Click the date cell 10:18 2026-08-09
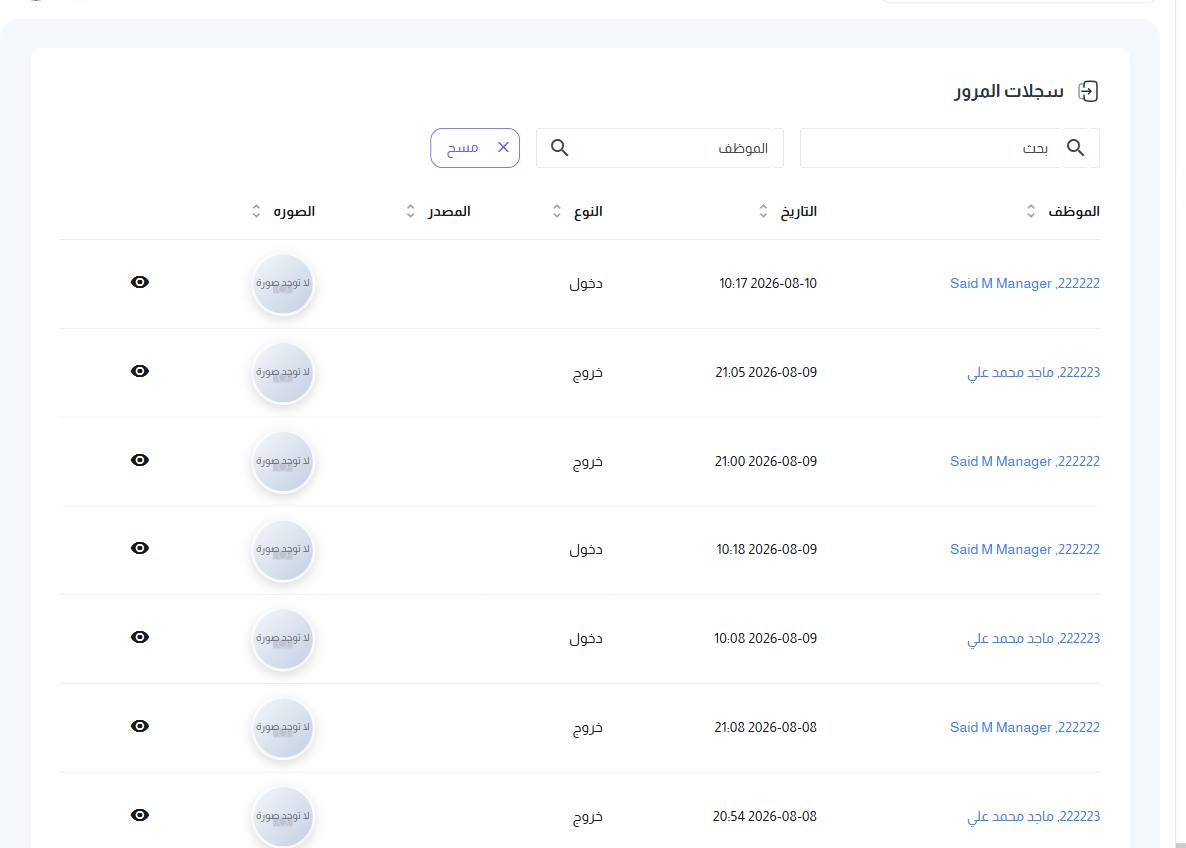This screenshot has height=848, width=1186. 767,550
